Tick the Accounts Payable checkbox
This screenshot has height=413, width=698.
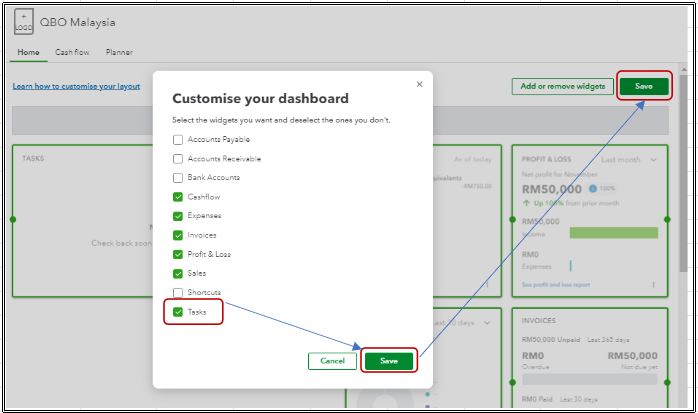click(178, 140)
